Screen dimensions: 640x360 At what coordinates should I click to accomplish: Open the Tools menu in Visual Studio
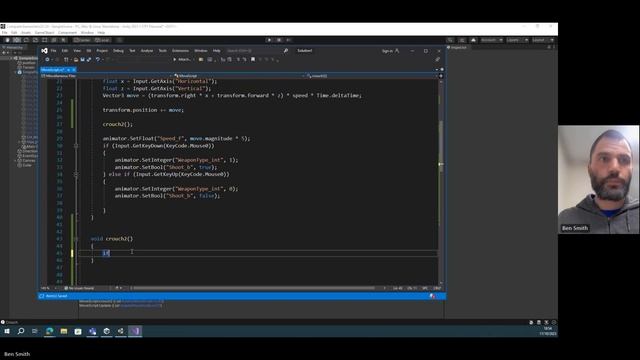[x=162, y=51]
